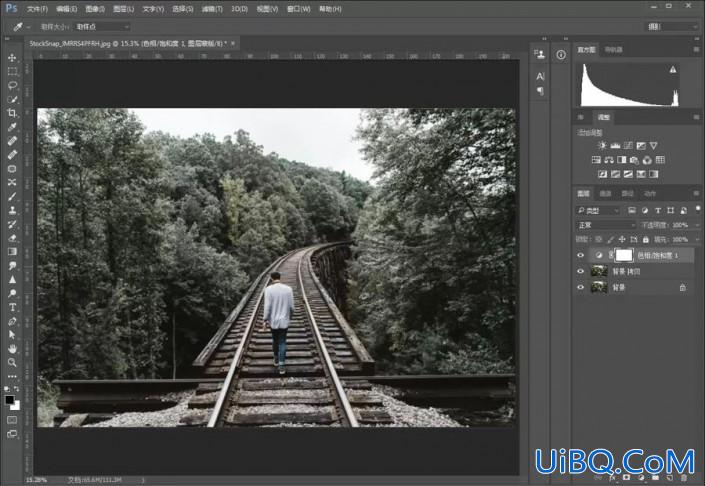
Task: Select the Eyedropper tool in the toolbox
Action: click(12, 127)
